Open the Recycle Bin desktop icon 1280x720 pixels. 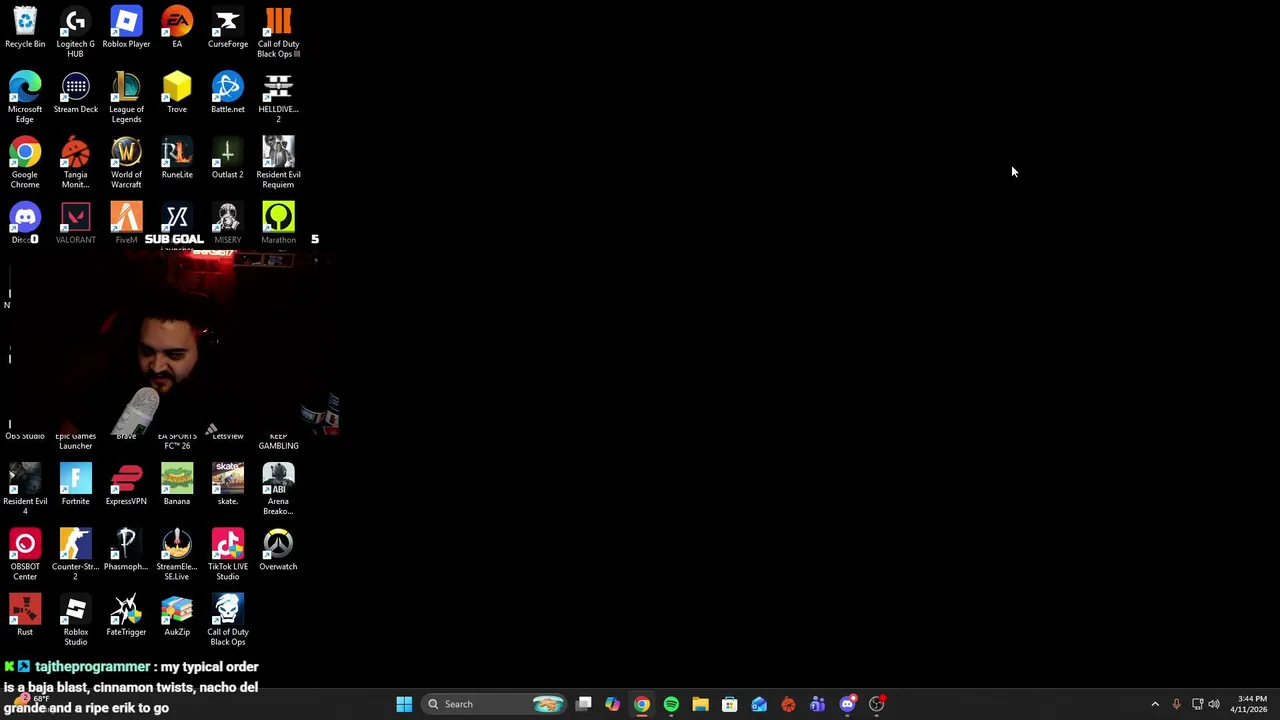(x=25, y=28)
